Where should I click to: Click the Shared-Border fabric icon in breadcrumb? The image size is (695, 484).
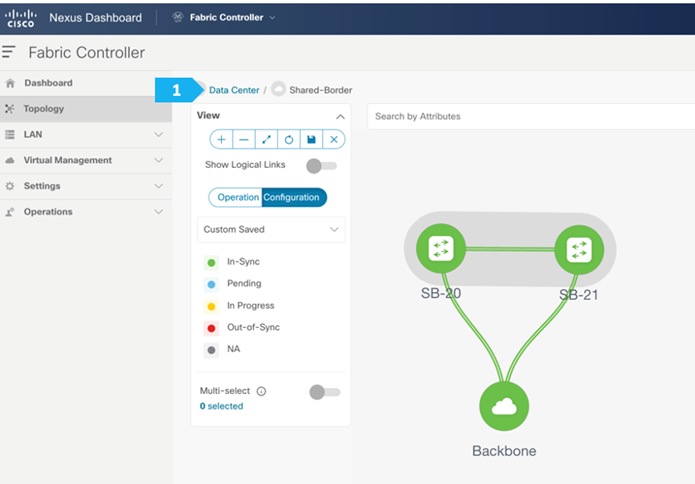click(x=278, y=89)
